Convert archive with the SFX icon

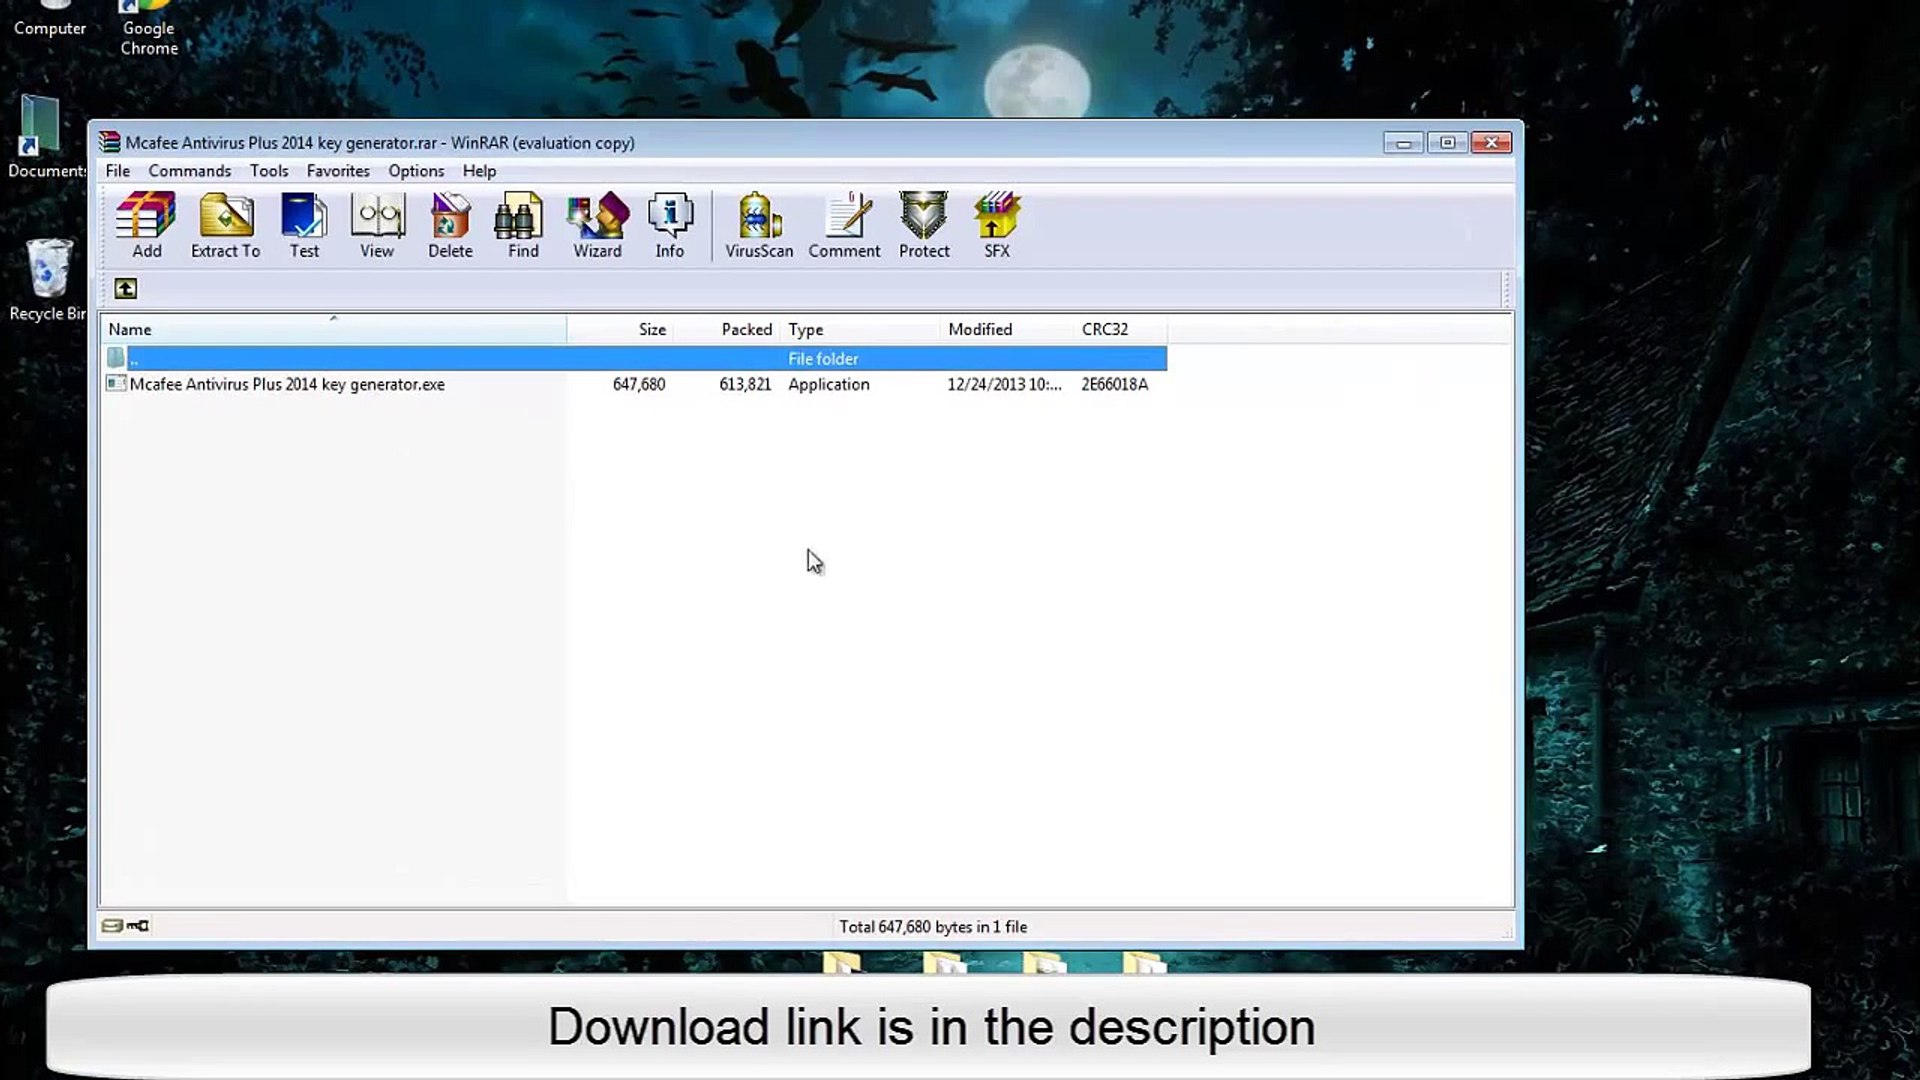997,225
